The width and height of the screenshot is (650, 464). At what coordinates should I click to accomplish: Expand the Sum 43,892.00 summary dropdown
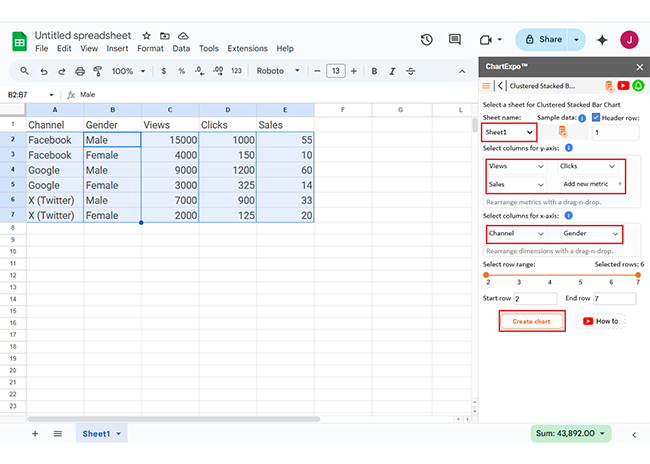coord(571,433)
